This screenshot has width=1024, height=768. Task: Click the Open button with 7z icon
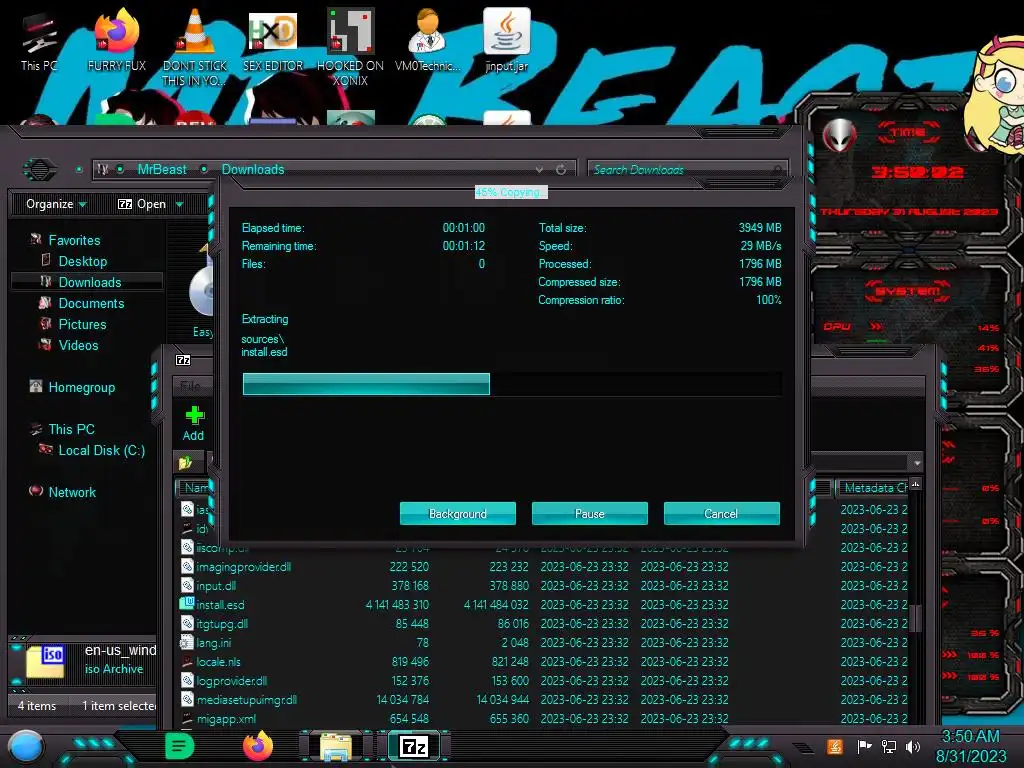click(x=142, y=204)
